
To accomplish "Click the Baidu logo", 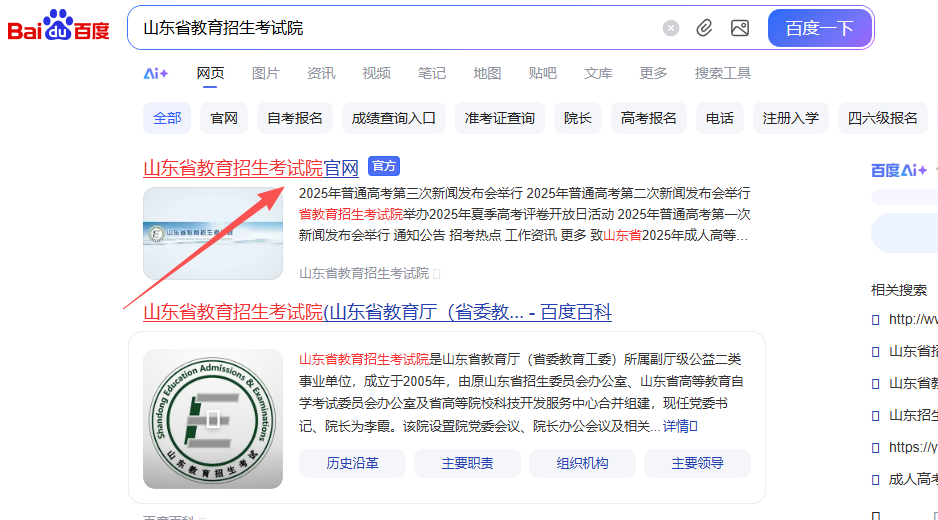I will point(59,27).
